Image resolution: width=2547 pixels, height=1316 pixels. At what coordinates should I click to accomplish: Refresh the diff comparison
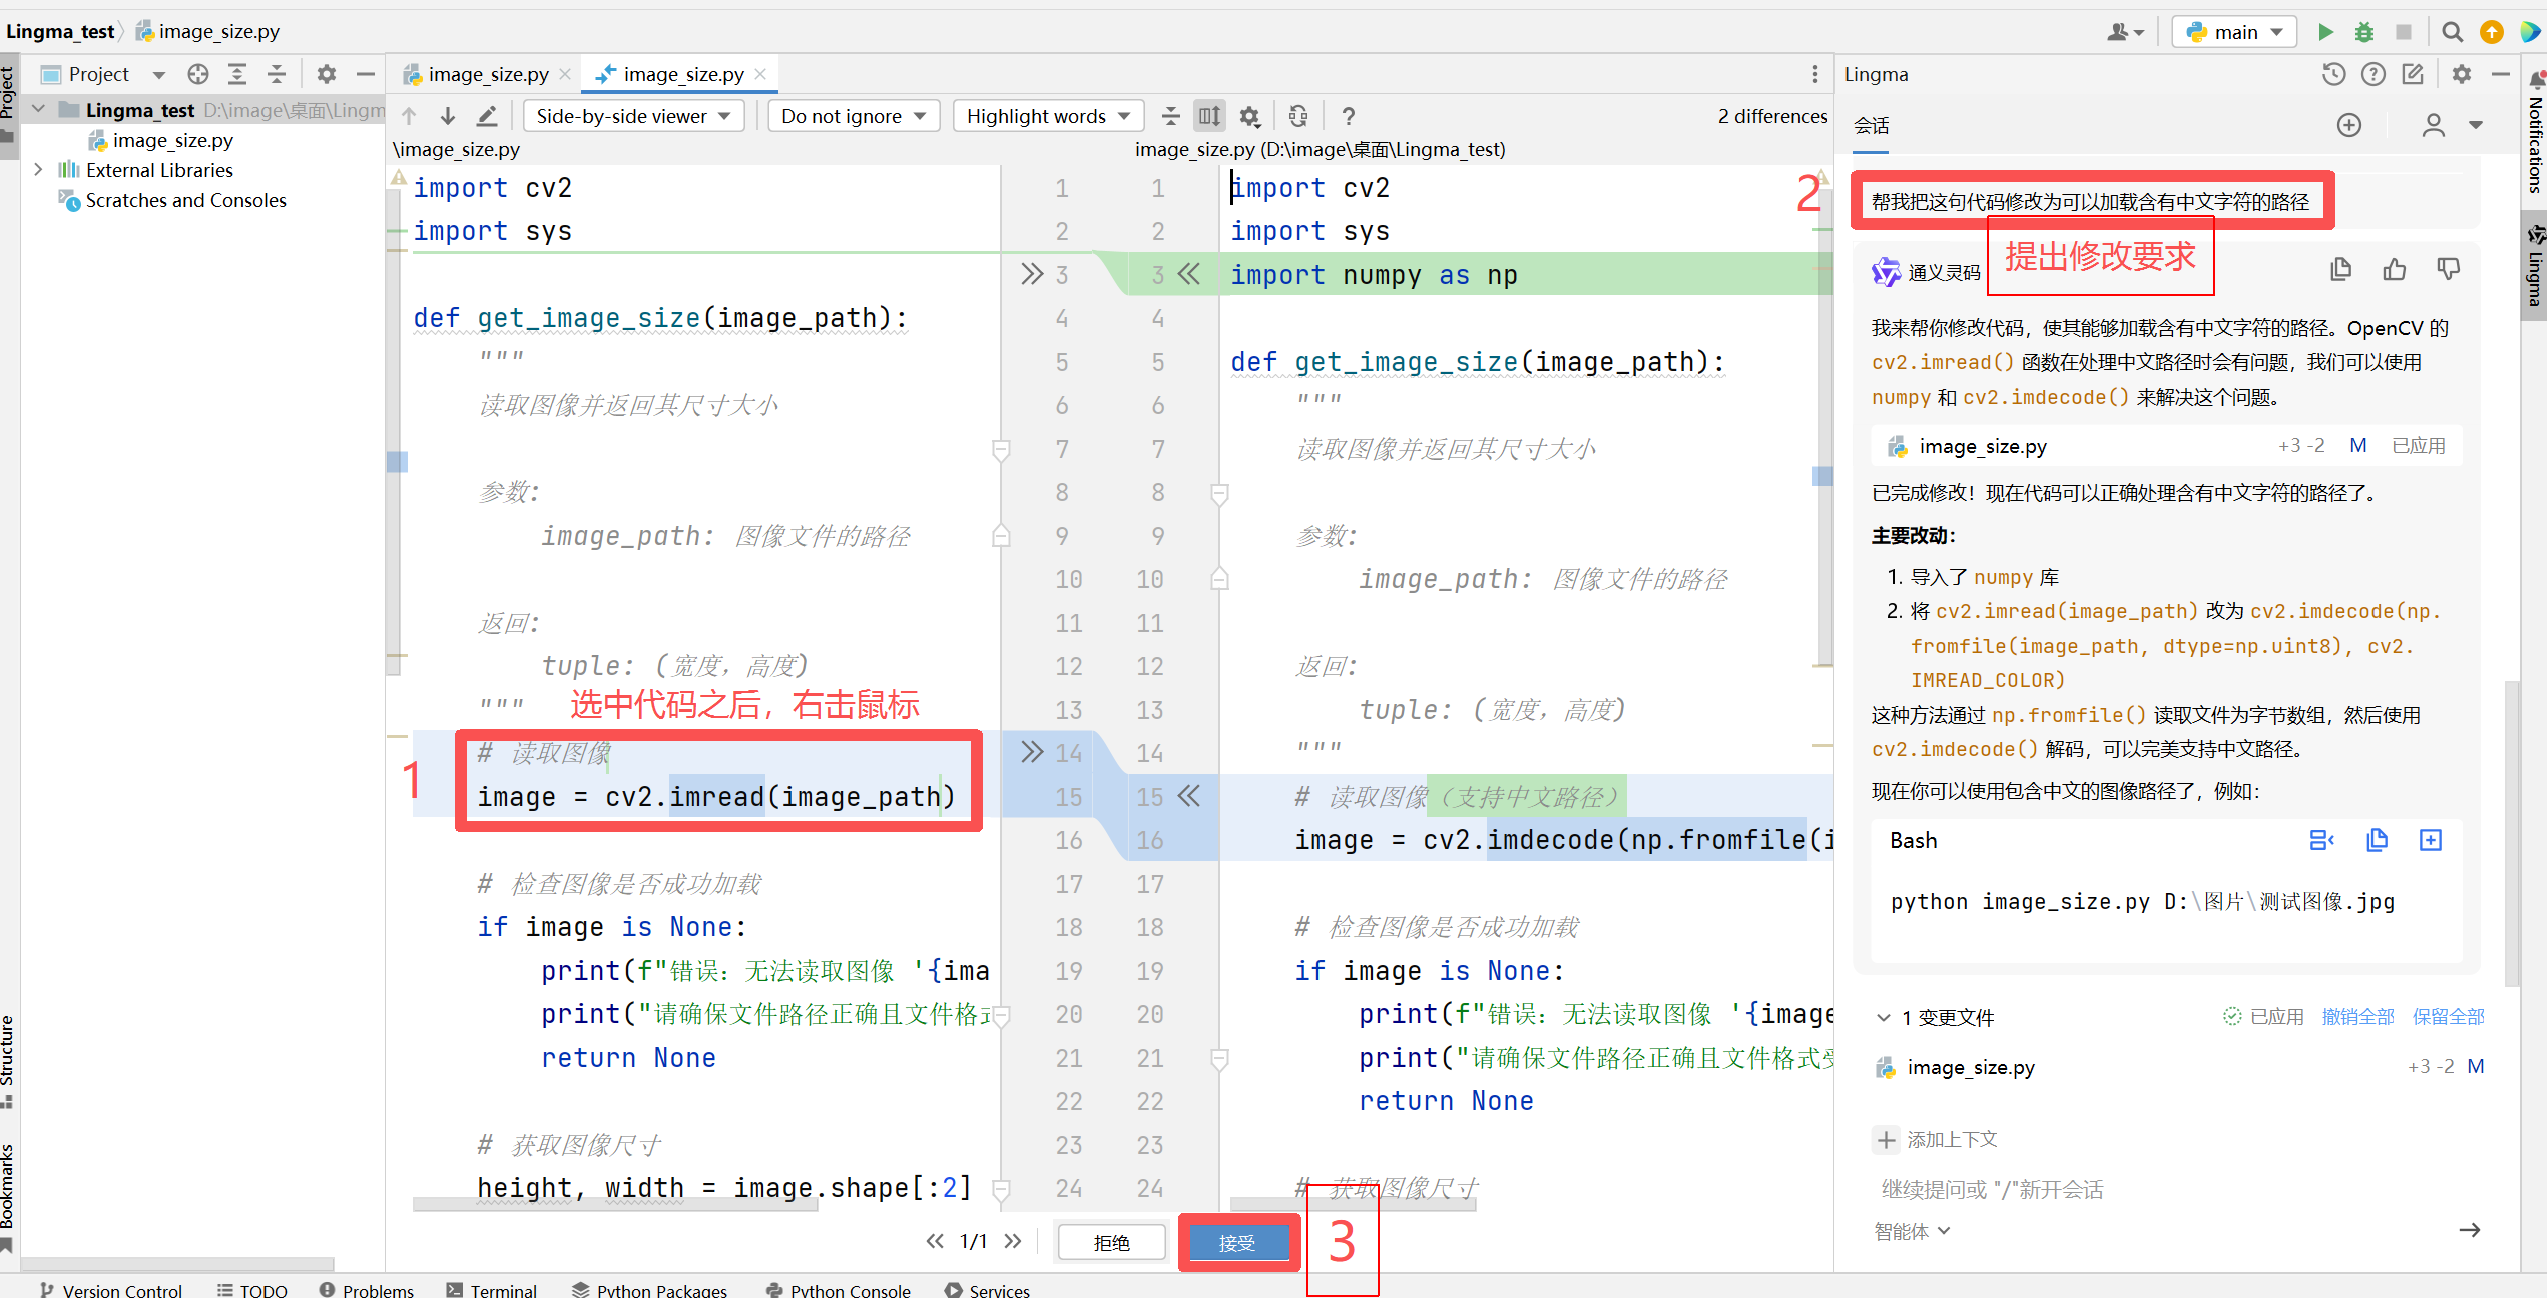click(x=1298, y=116)
